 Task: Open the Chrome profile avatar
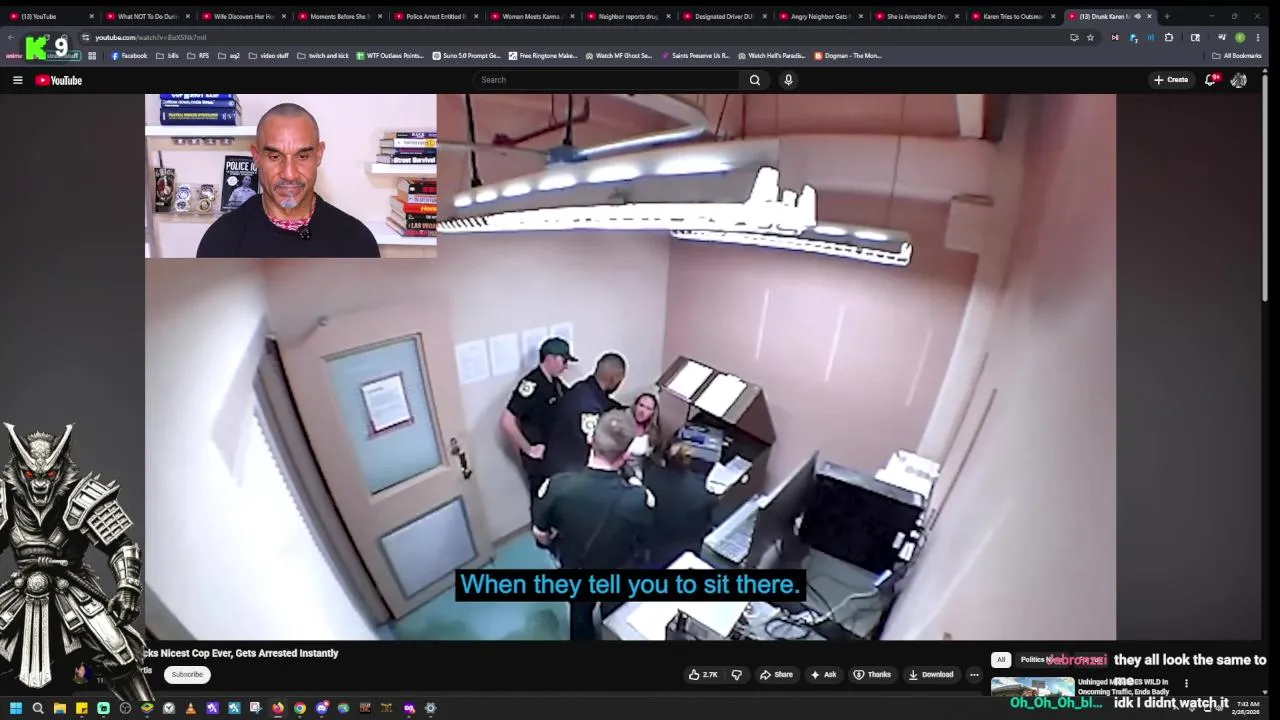tap(1240, 37)
